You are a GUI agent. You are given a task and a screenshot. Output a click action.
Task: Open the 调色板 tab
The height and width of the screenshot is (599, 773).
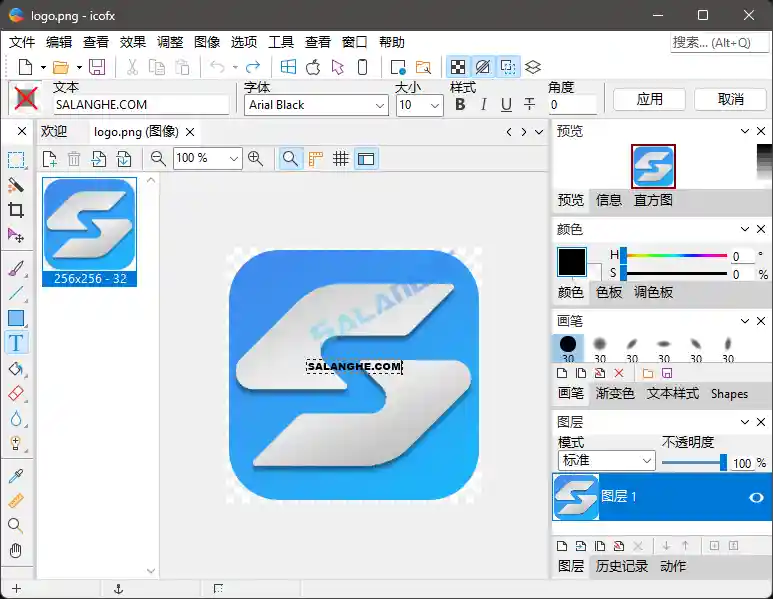coord(653,292)
